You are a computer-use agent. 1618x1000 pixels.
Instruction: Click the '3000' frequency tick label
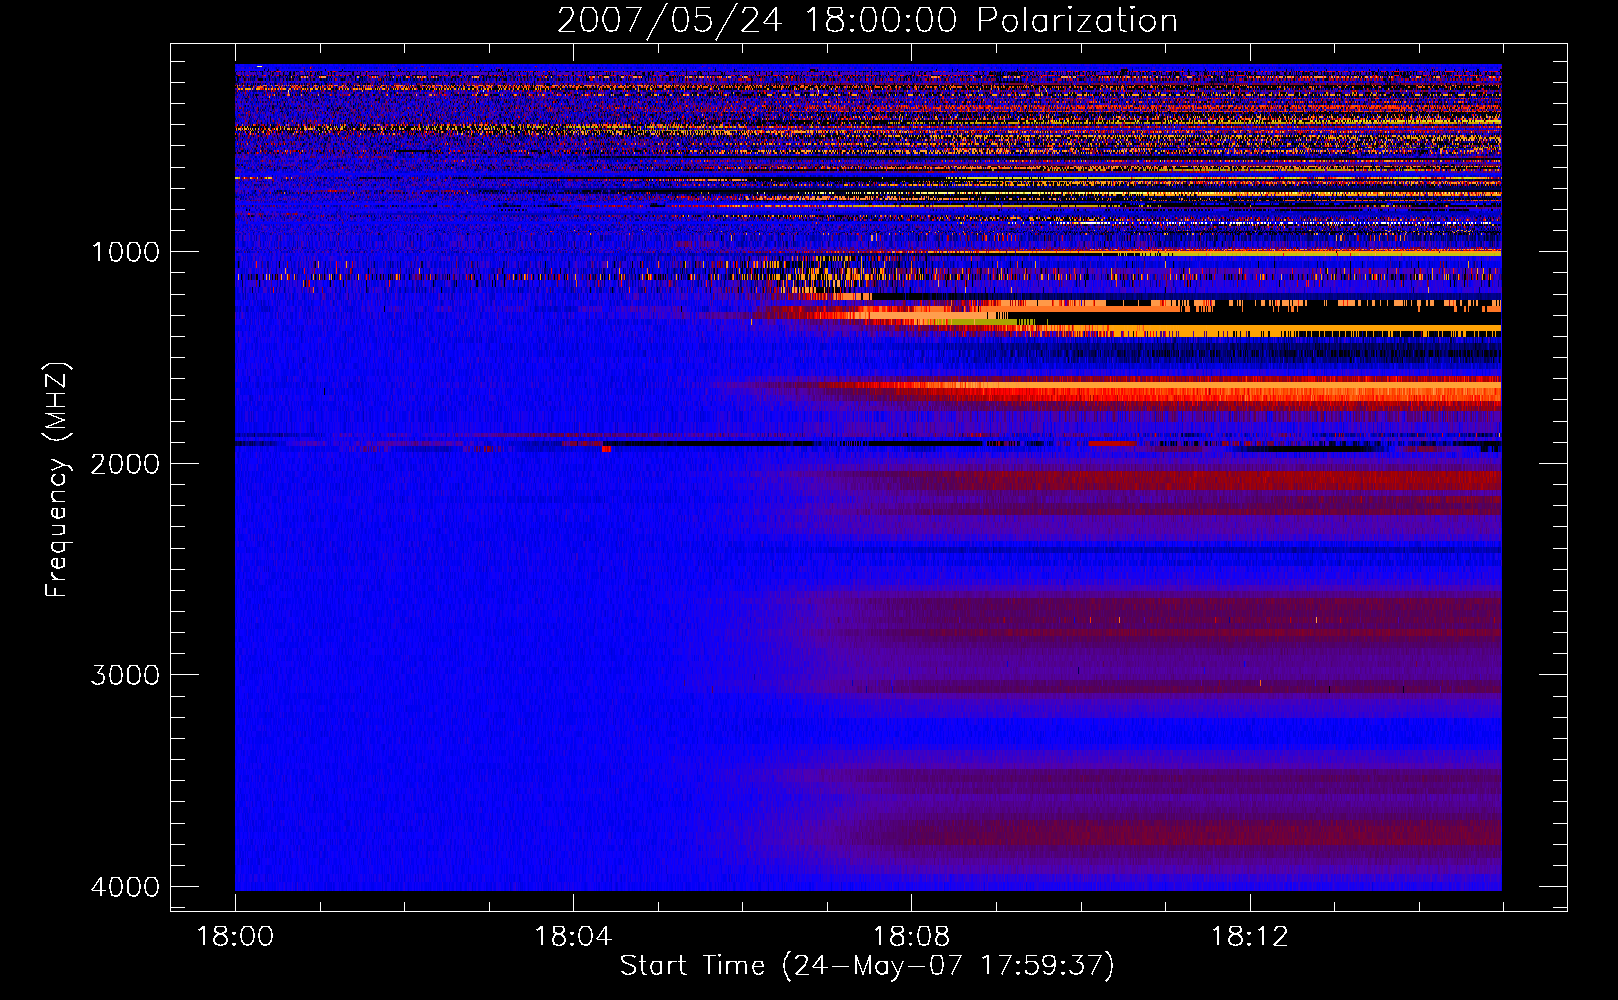(x=125, y=675)
